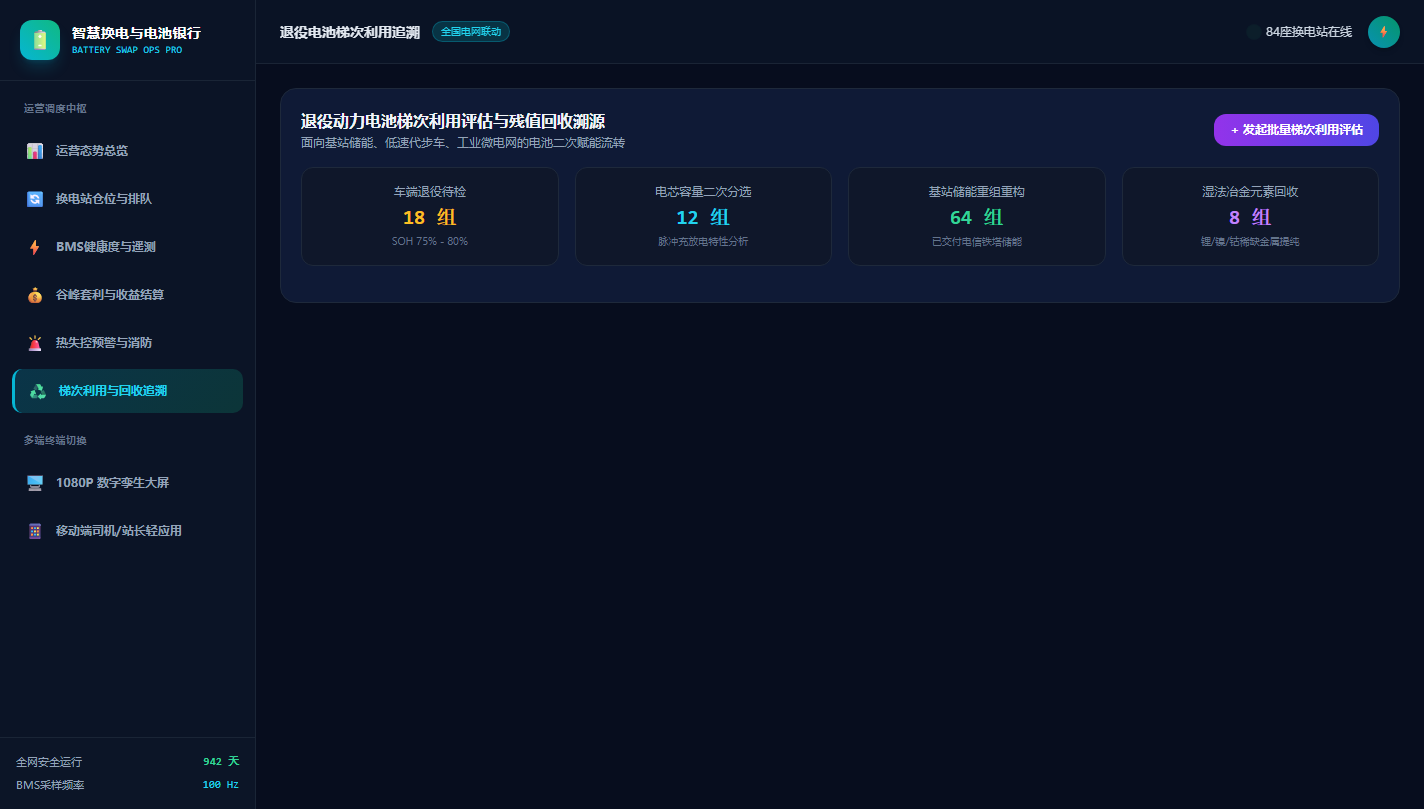Open the round lightning avatar in the header
The width and height of the screenshot is (1424, 809).
click(1384, 32)
